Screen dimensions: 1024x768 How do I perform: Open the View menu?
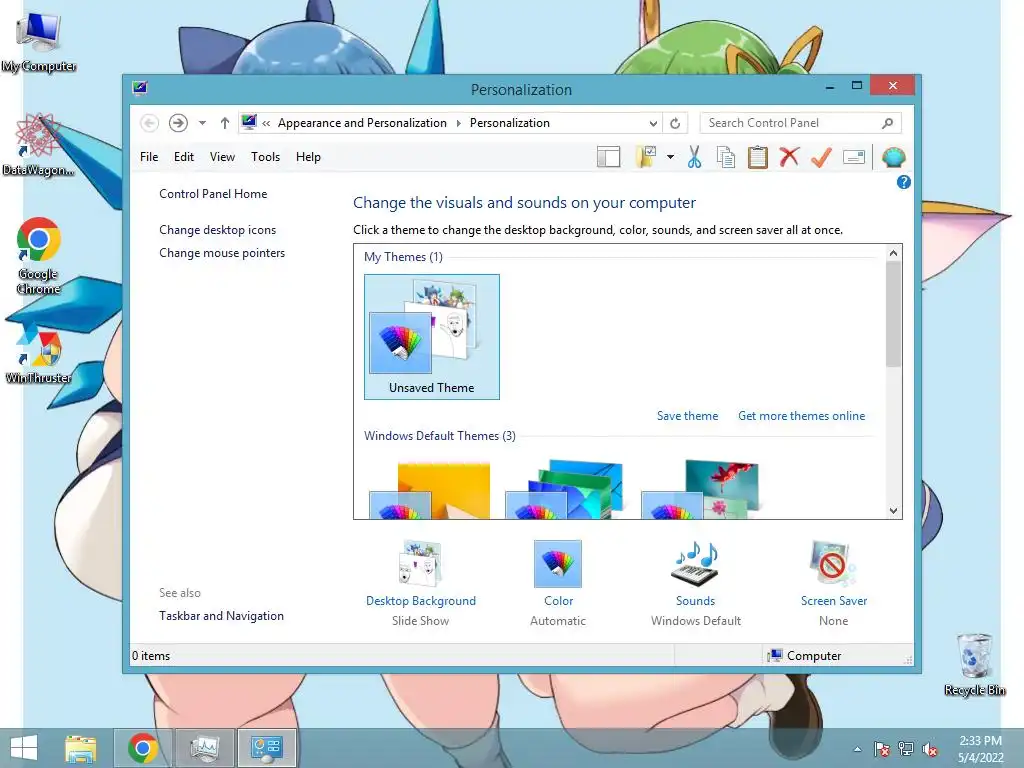click(222, 157)
